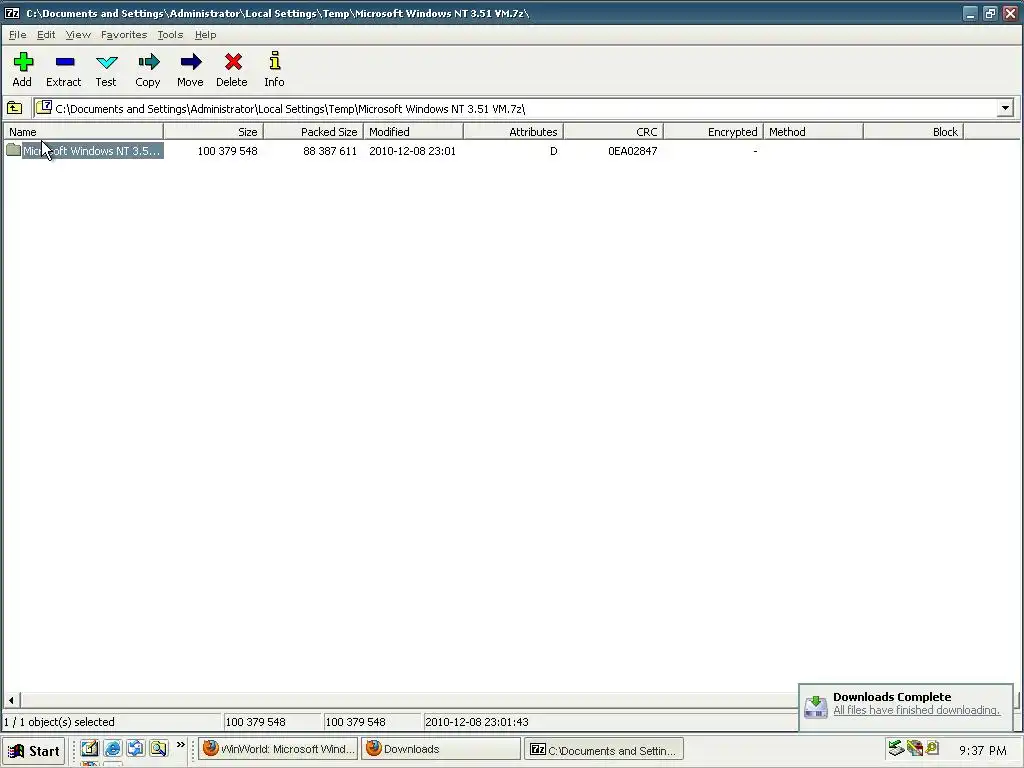Open the Edit menu
This screenshot has width=1024, height=768.
point(46,35)
